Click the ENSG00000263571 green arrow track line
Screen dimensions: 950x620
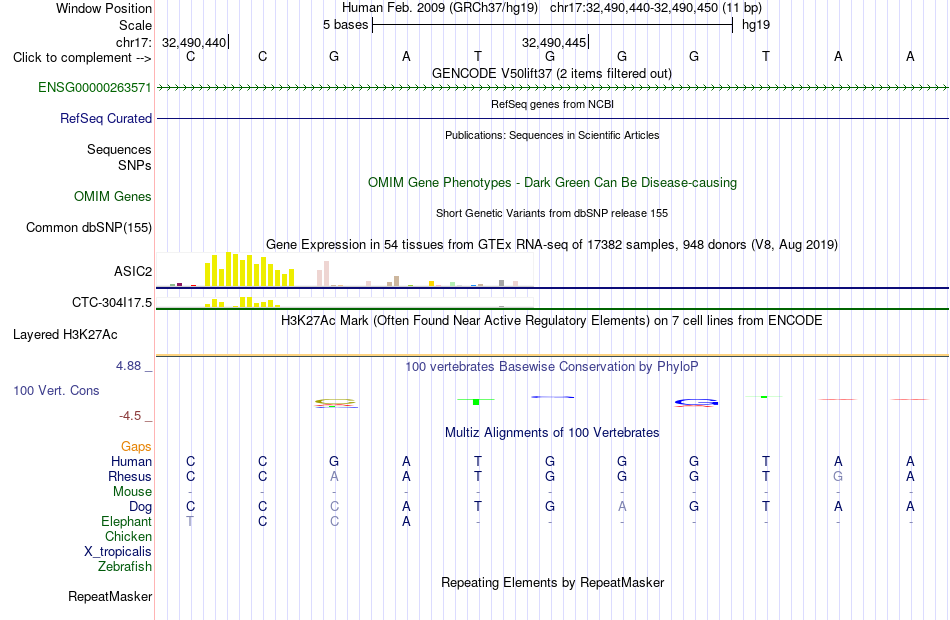(x=552, y=87)
